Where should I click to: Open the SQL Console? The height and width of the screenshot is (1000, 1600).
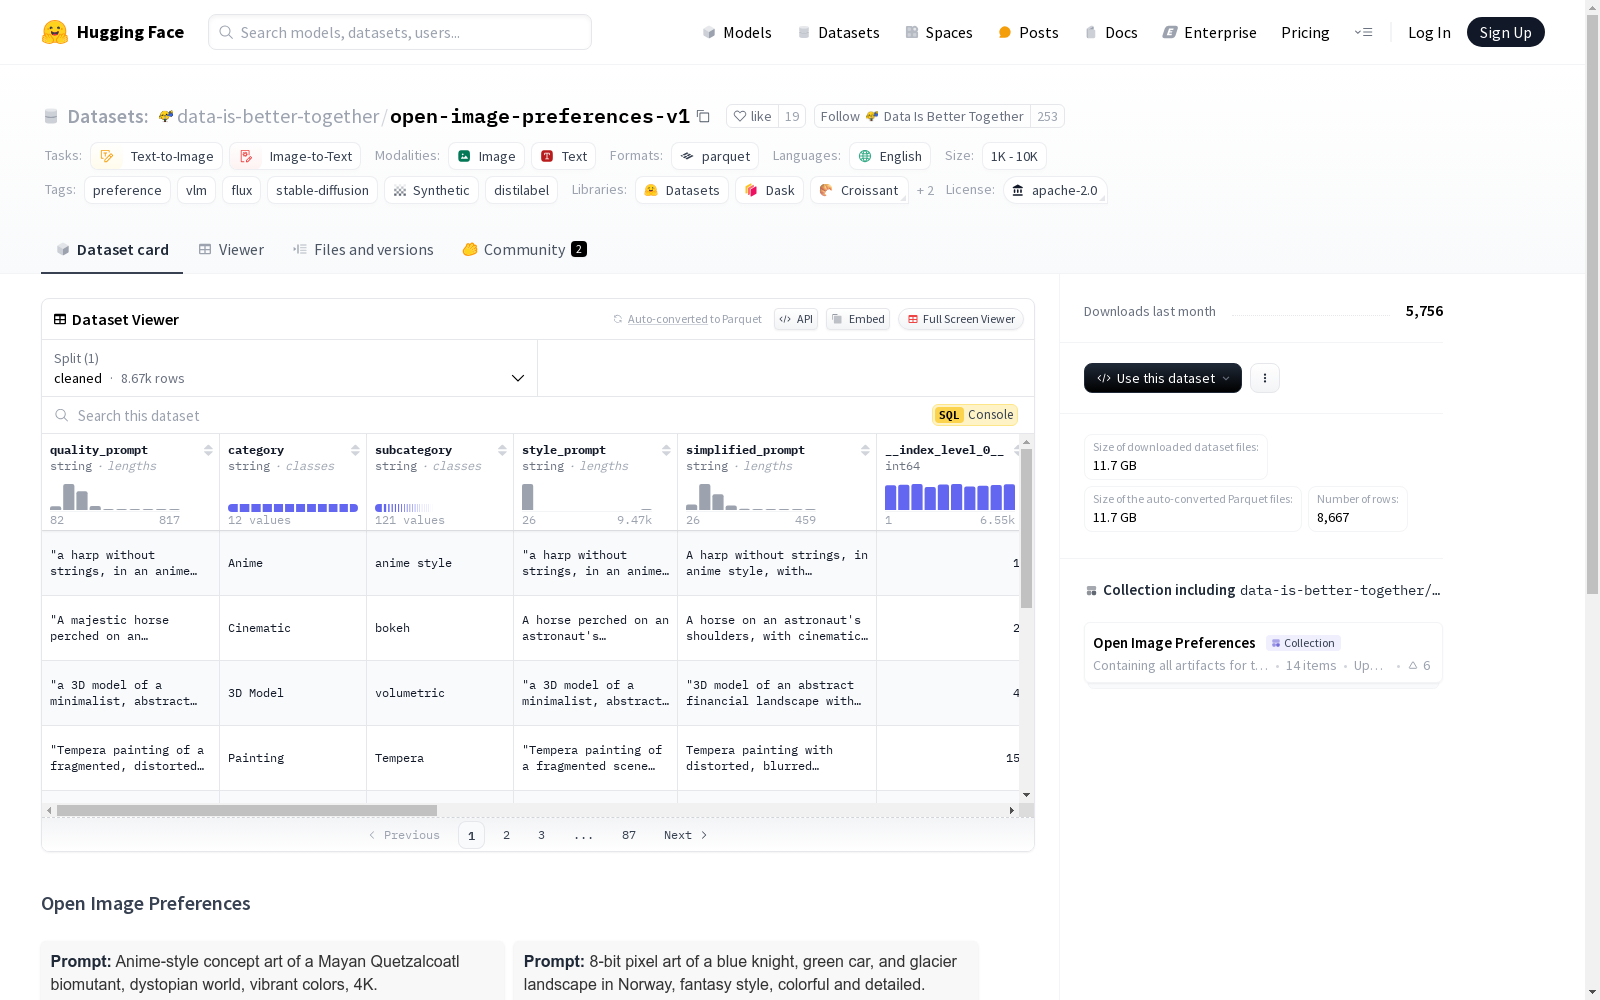click(975, 415)
